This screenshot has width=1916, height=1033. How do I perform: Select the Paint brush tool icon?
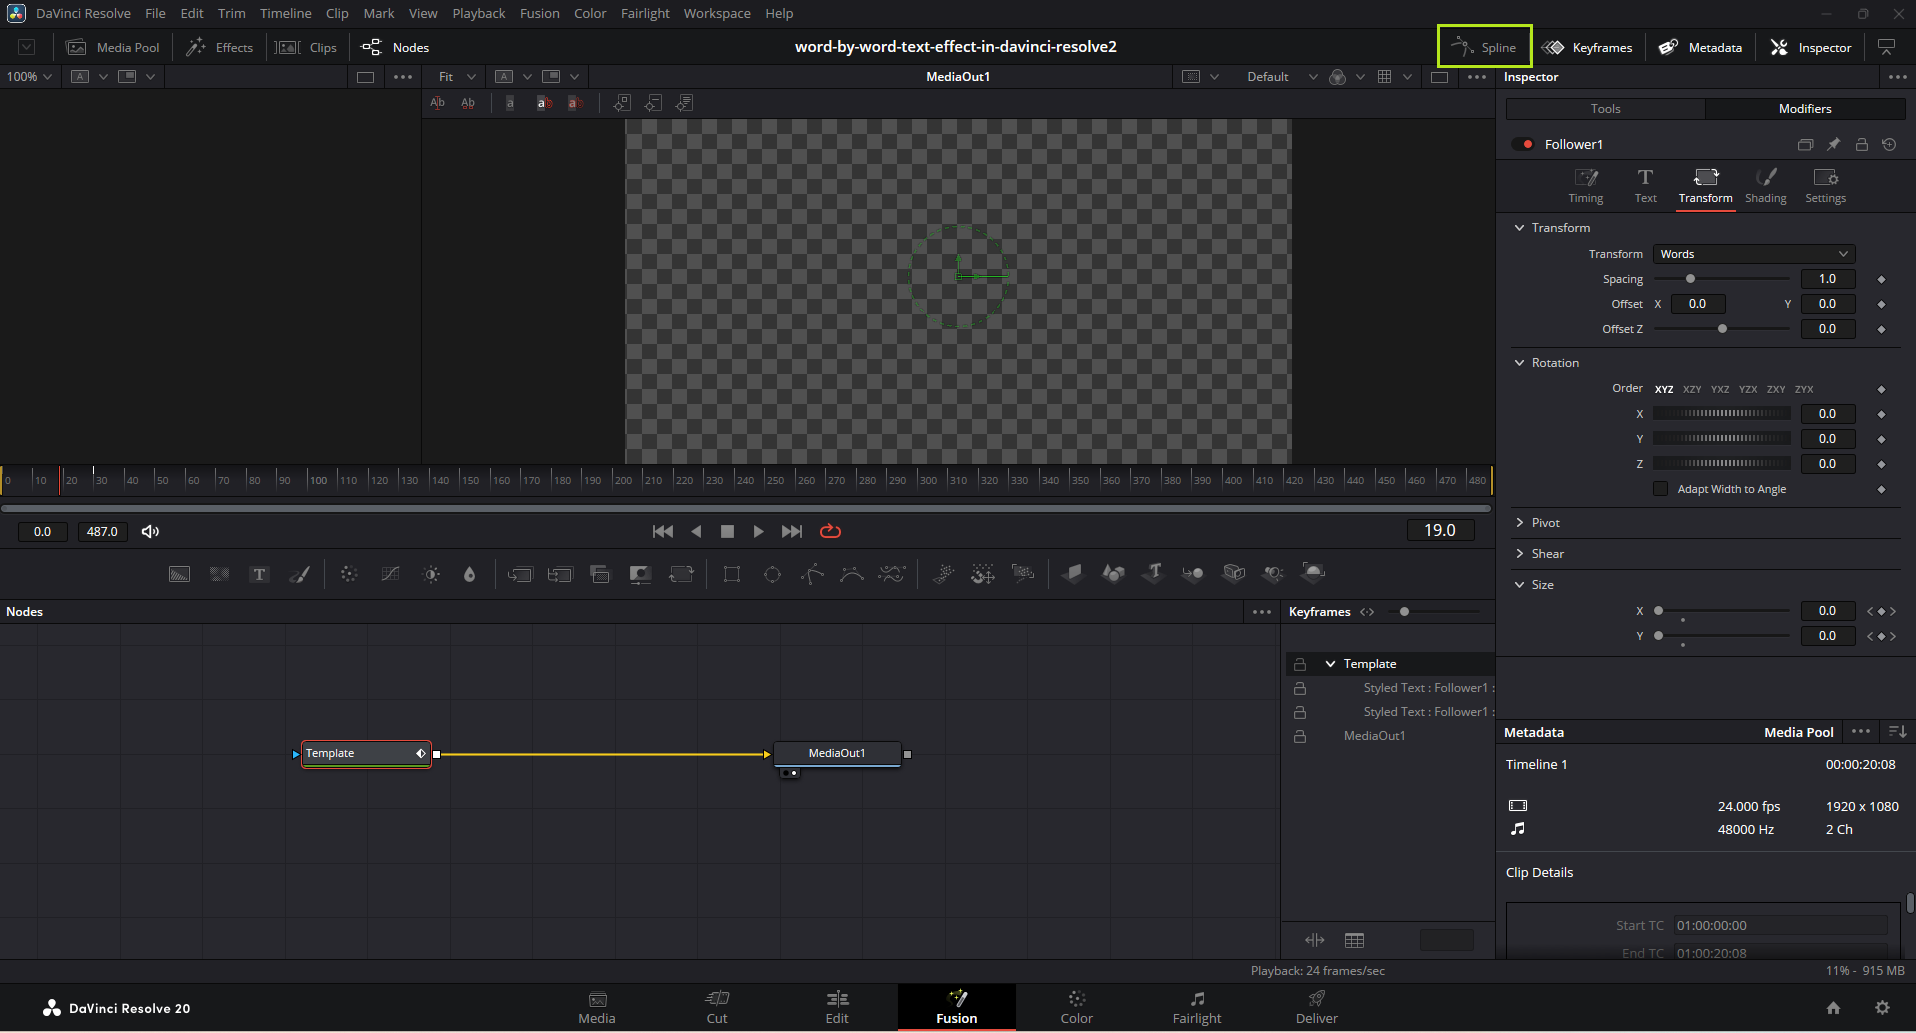click(300, 574)
